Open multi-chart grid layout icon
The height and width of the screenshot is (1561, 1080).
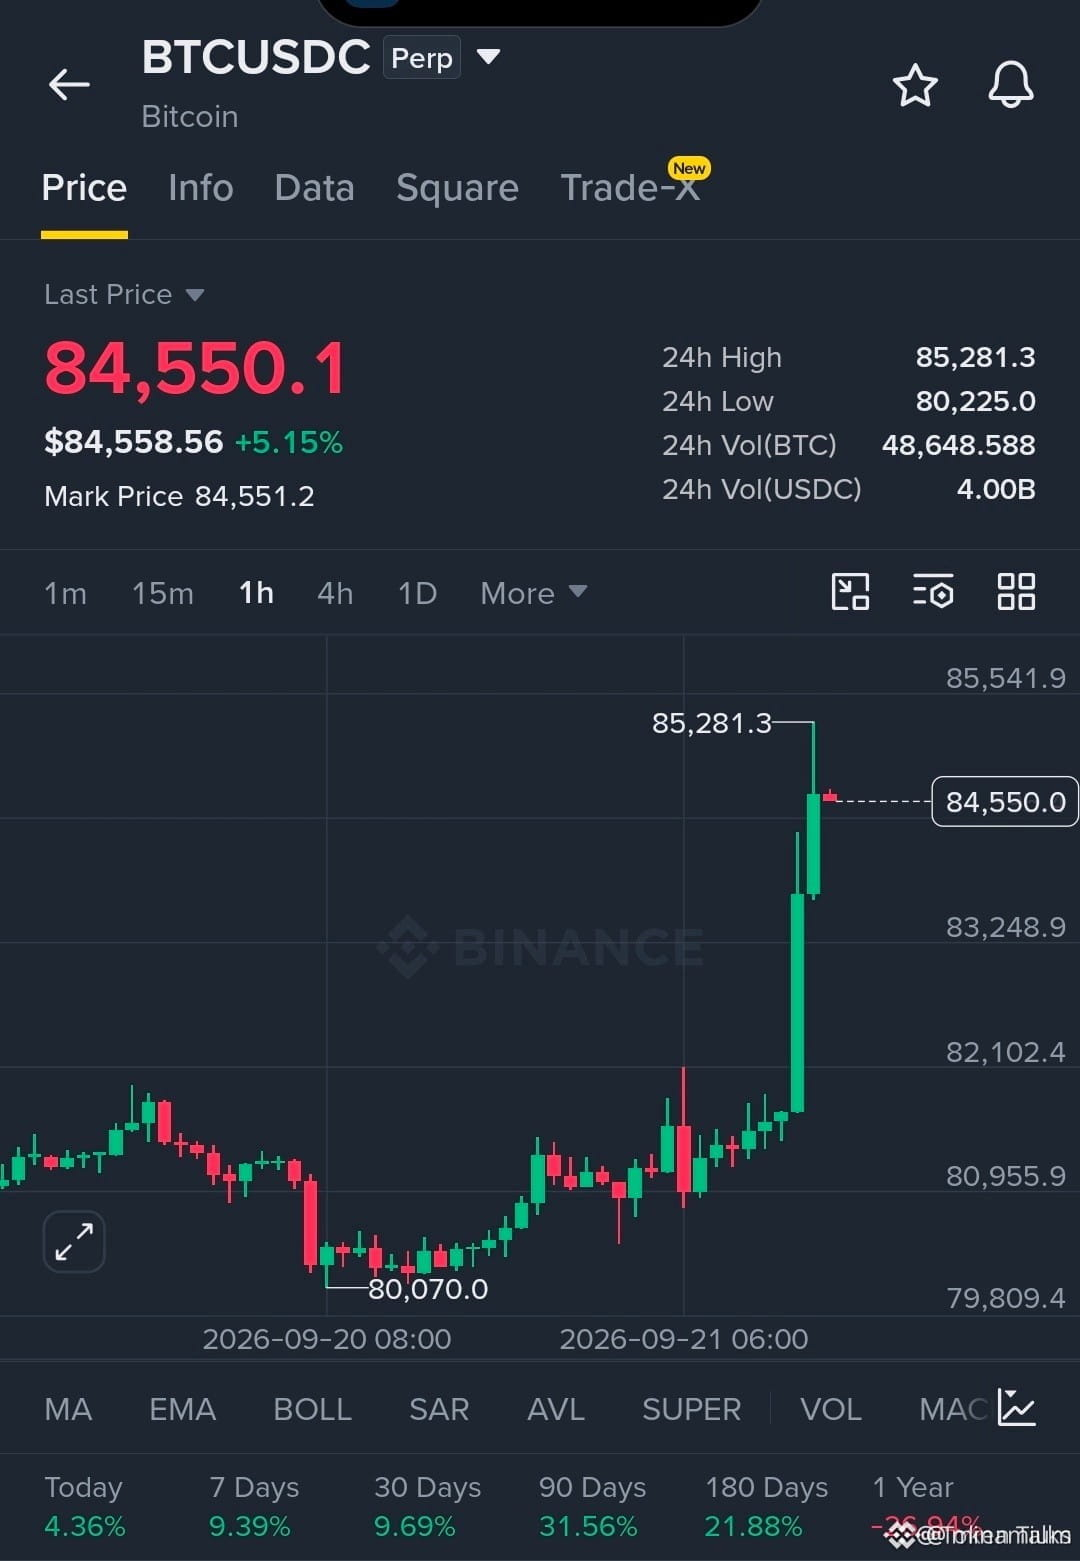pyautogui.click(x=1016, y=592)
